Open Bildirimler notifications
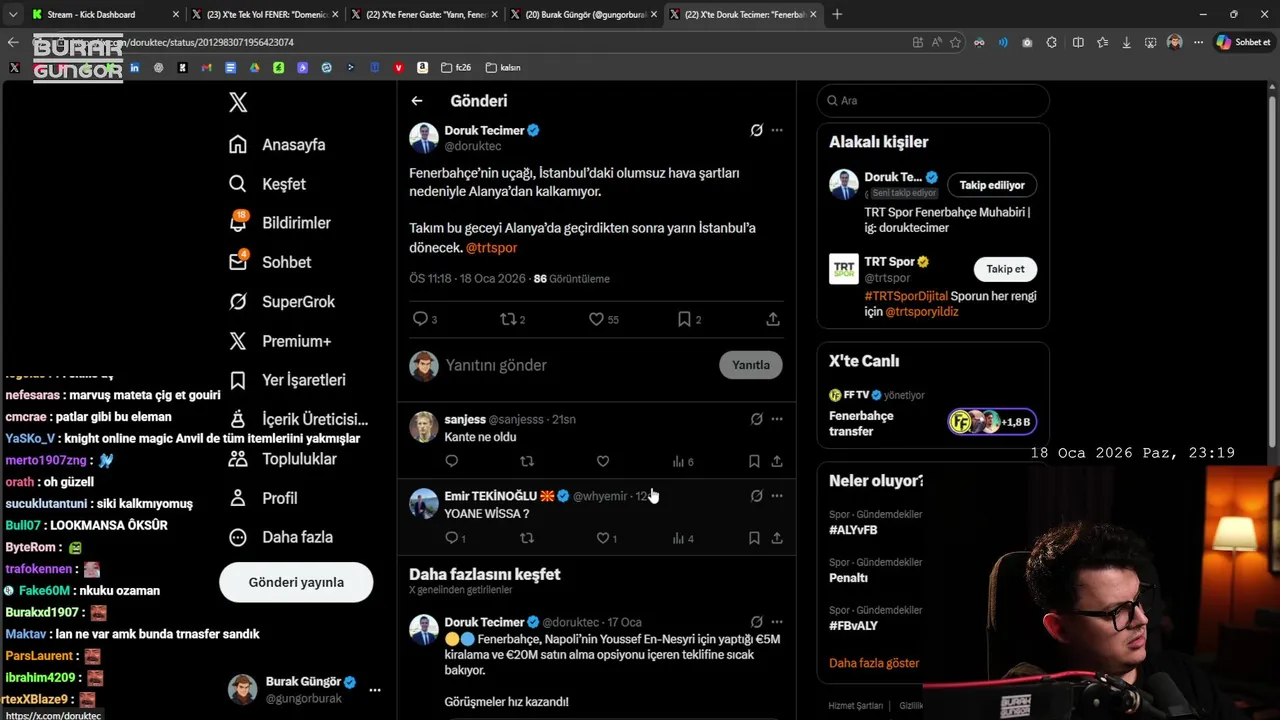The image size is (1280, 720). pos(279,223)
